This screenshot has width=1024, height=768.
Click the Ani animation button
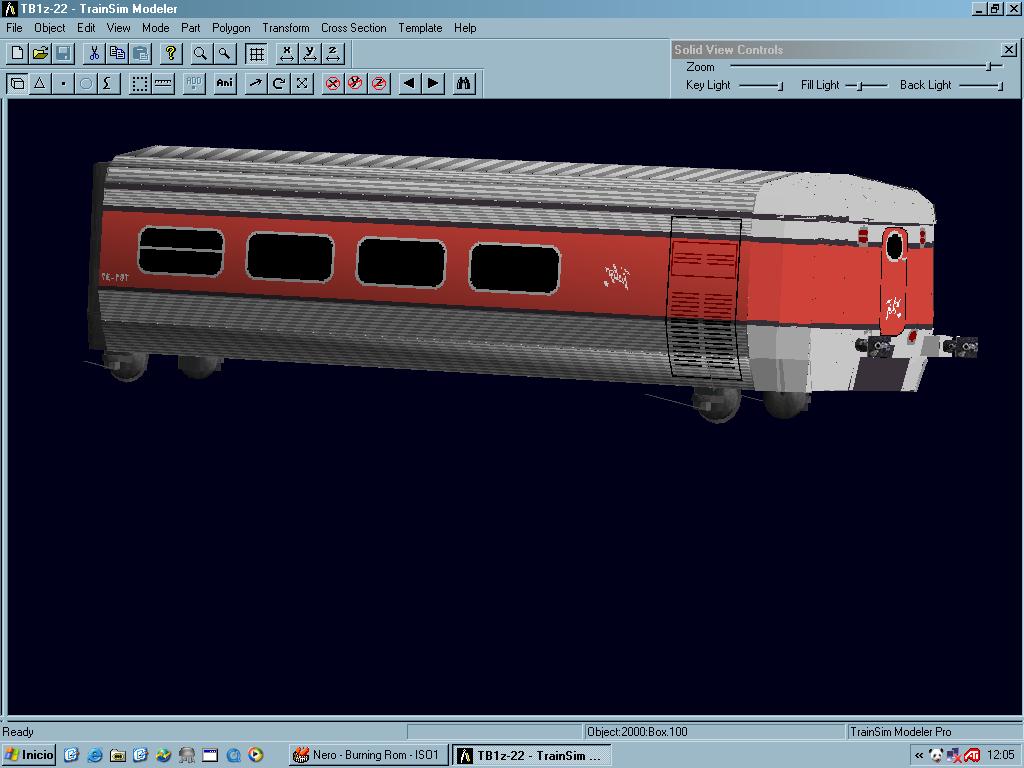click(225, 83)
